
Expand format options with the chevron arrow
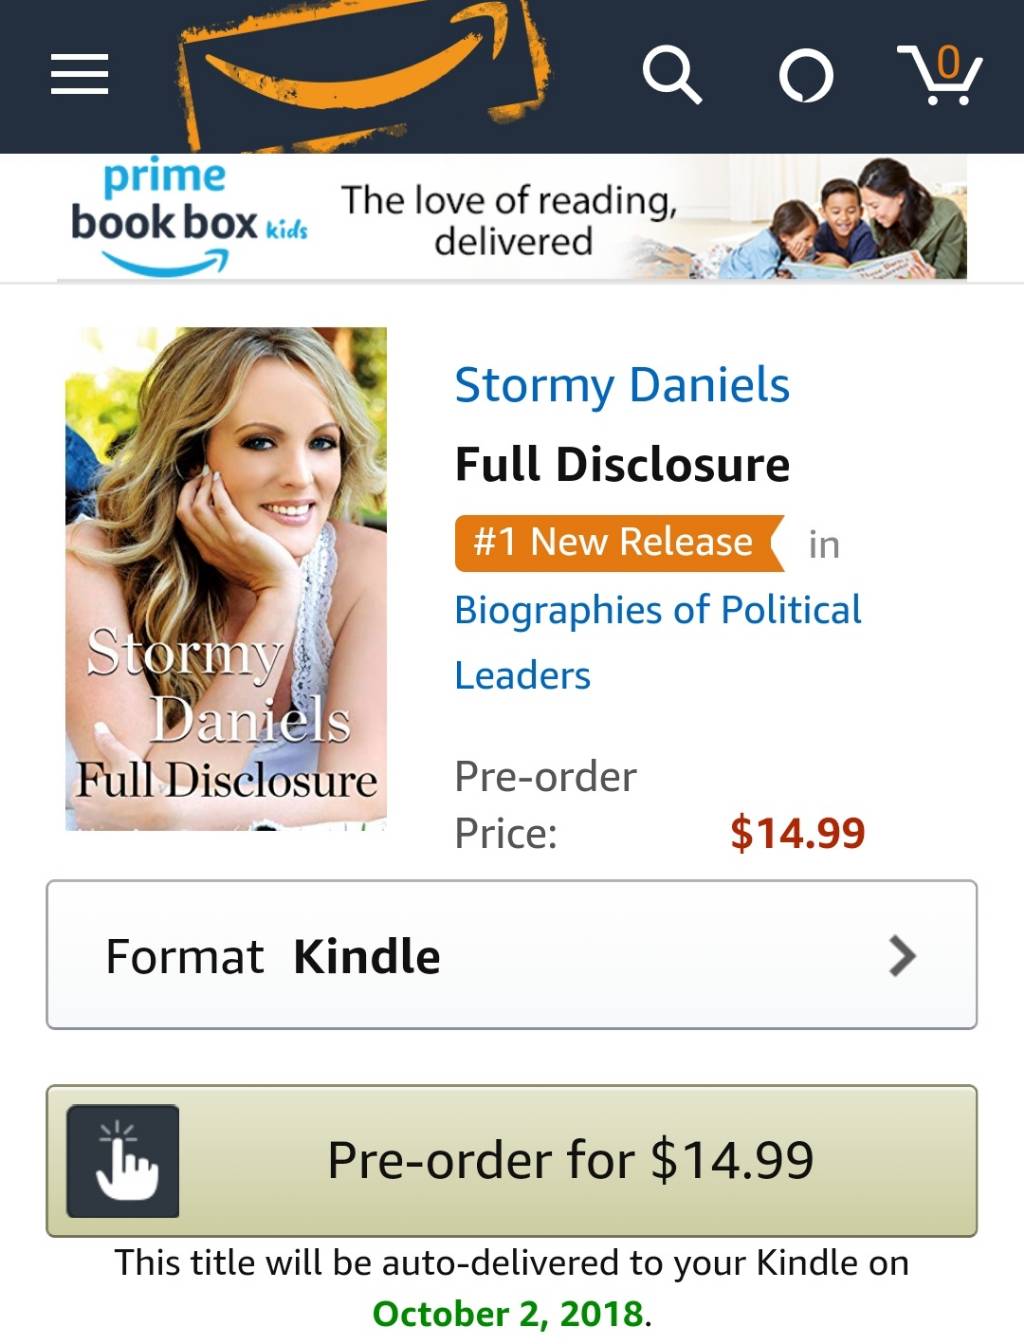coord(902,956)
